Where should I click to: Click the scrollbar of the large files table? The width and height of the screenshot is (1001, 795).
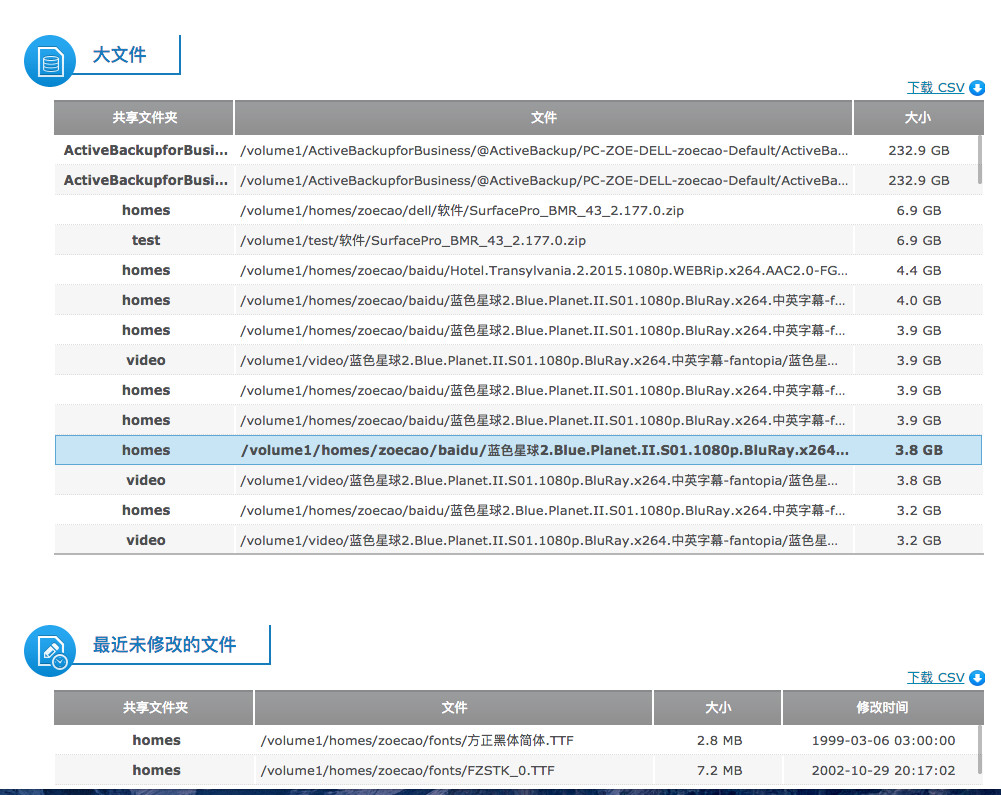click(980, 160)
